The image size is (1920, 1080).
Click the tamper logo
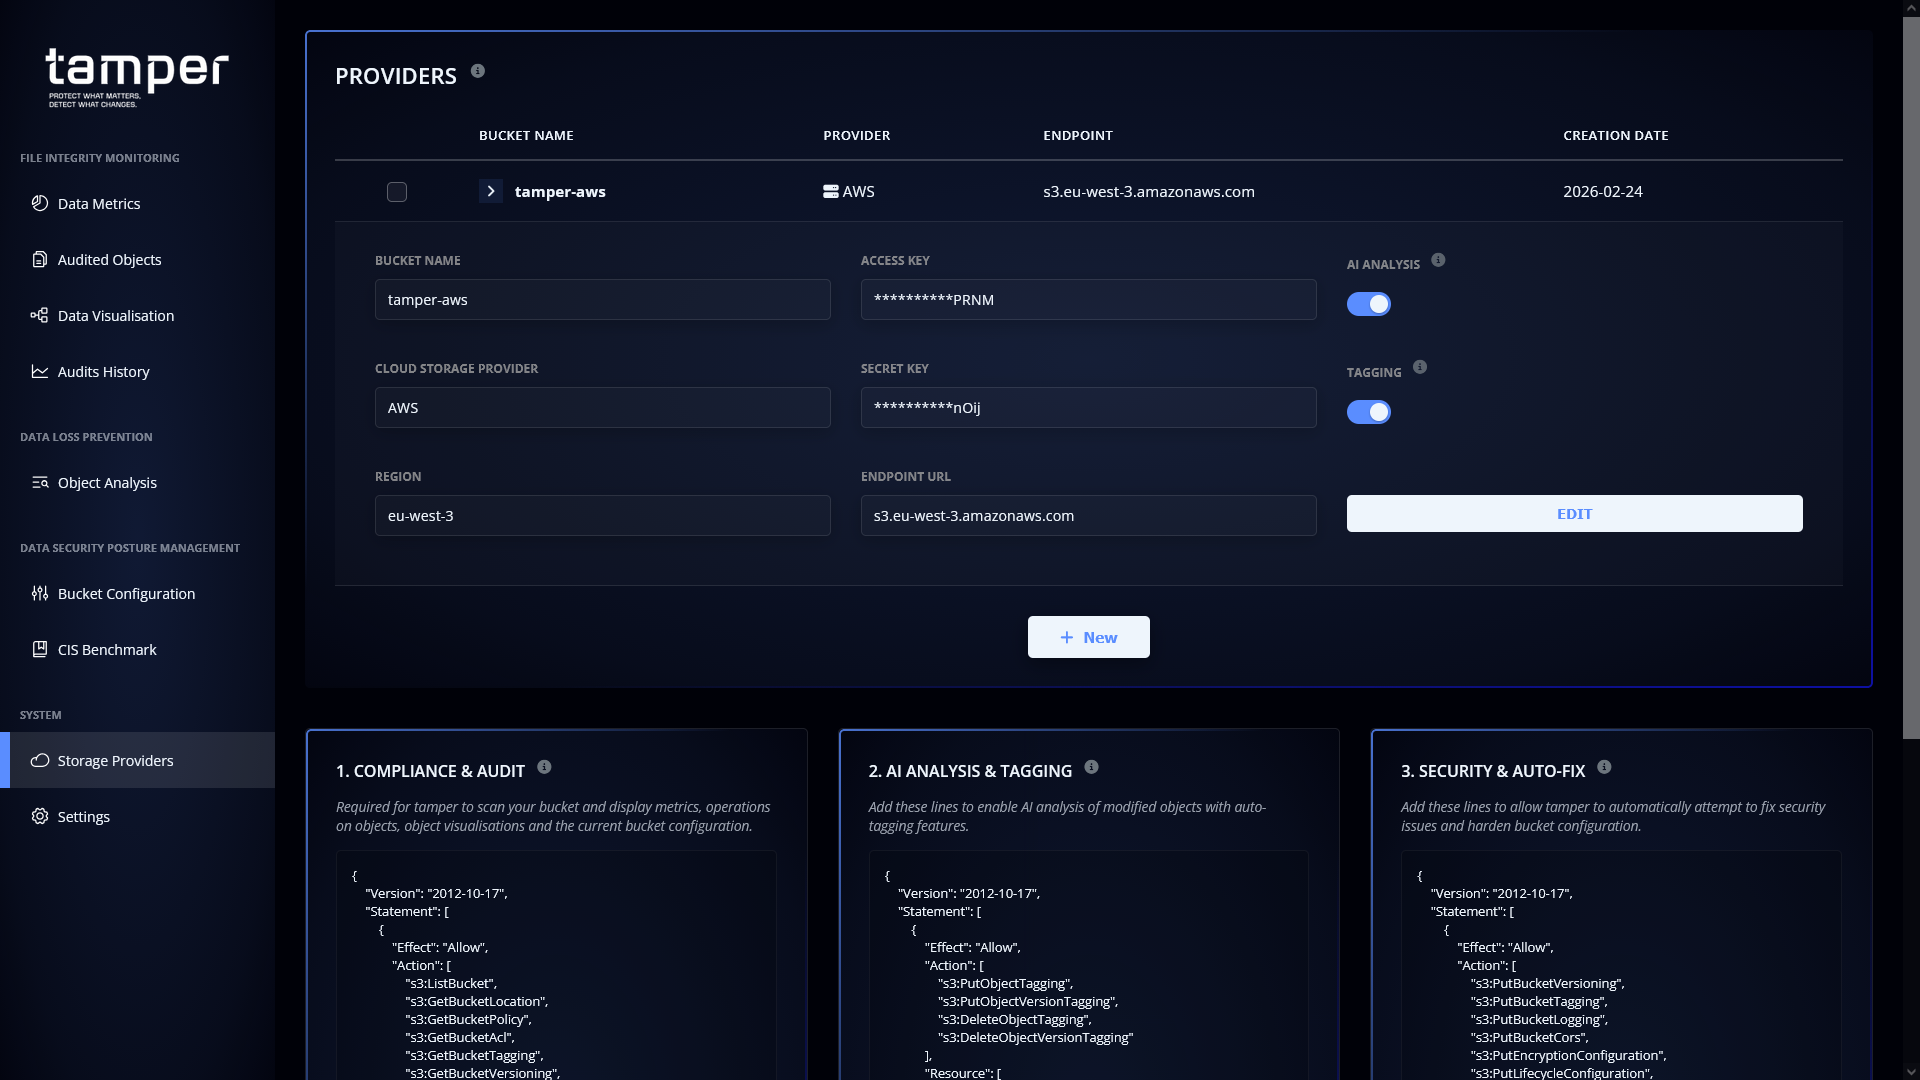point(136,70)
